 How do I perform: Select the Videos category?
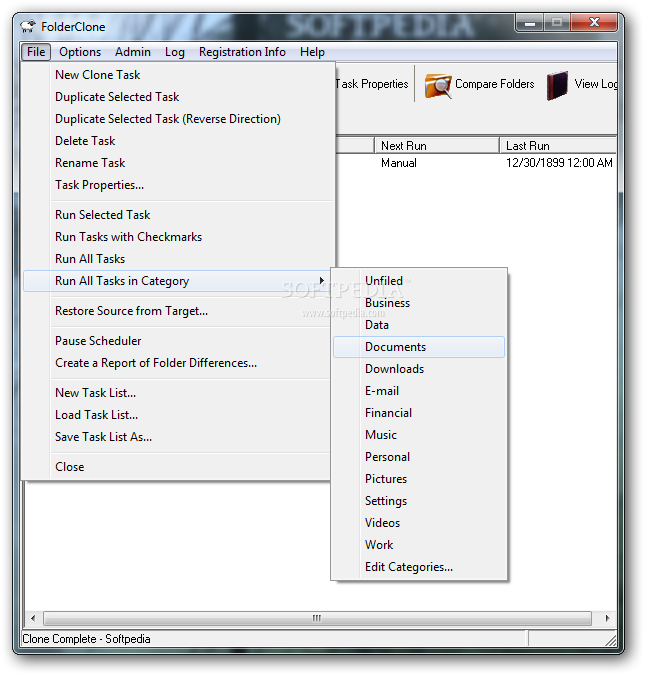coord(419,523)
